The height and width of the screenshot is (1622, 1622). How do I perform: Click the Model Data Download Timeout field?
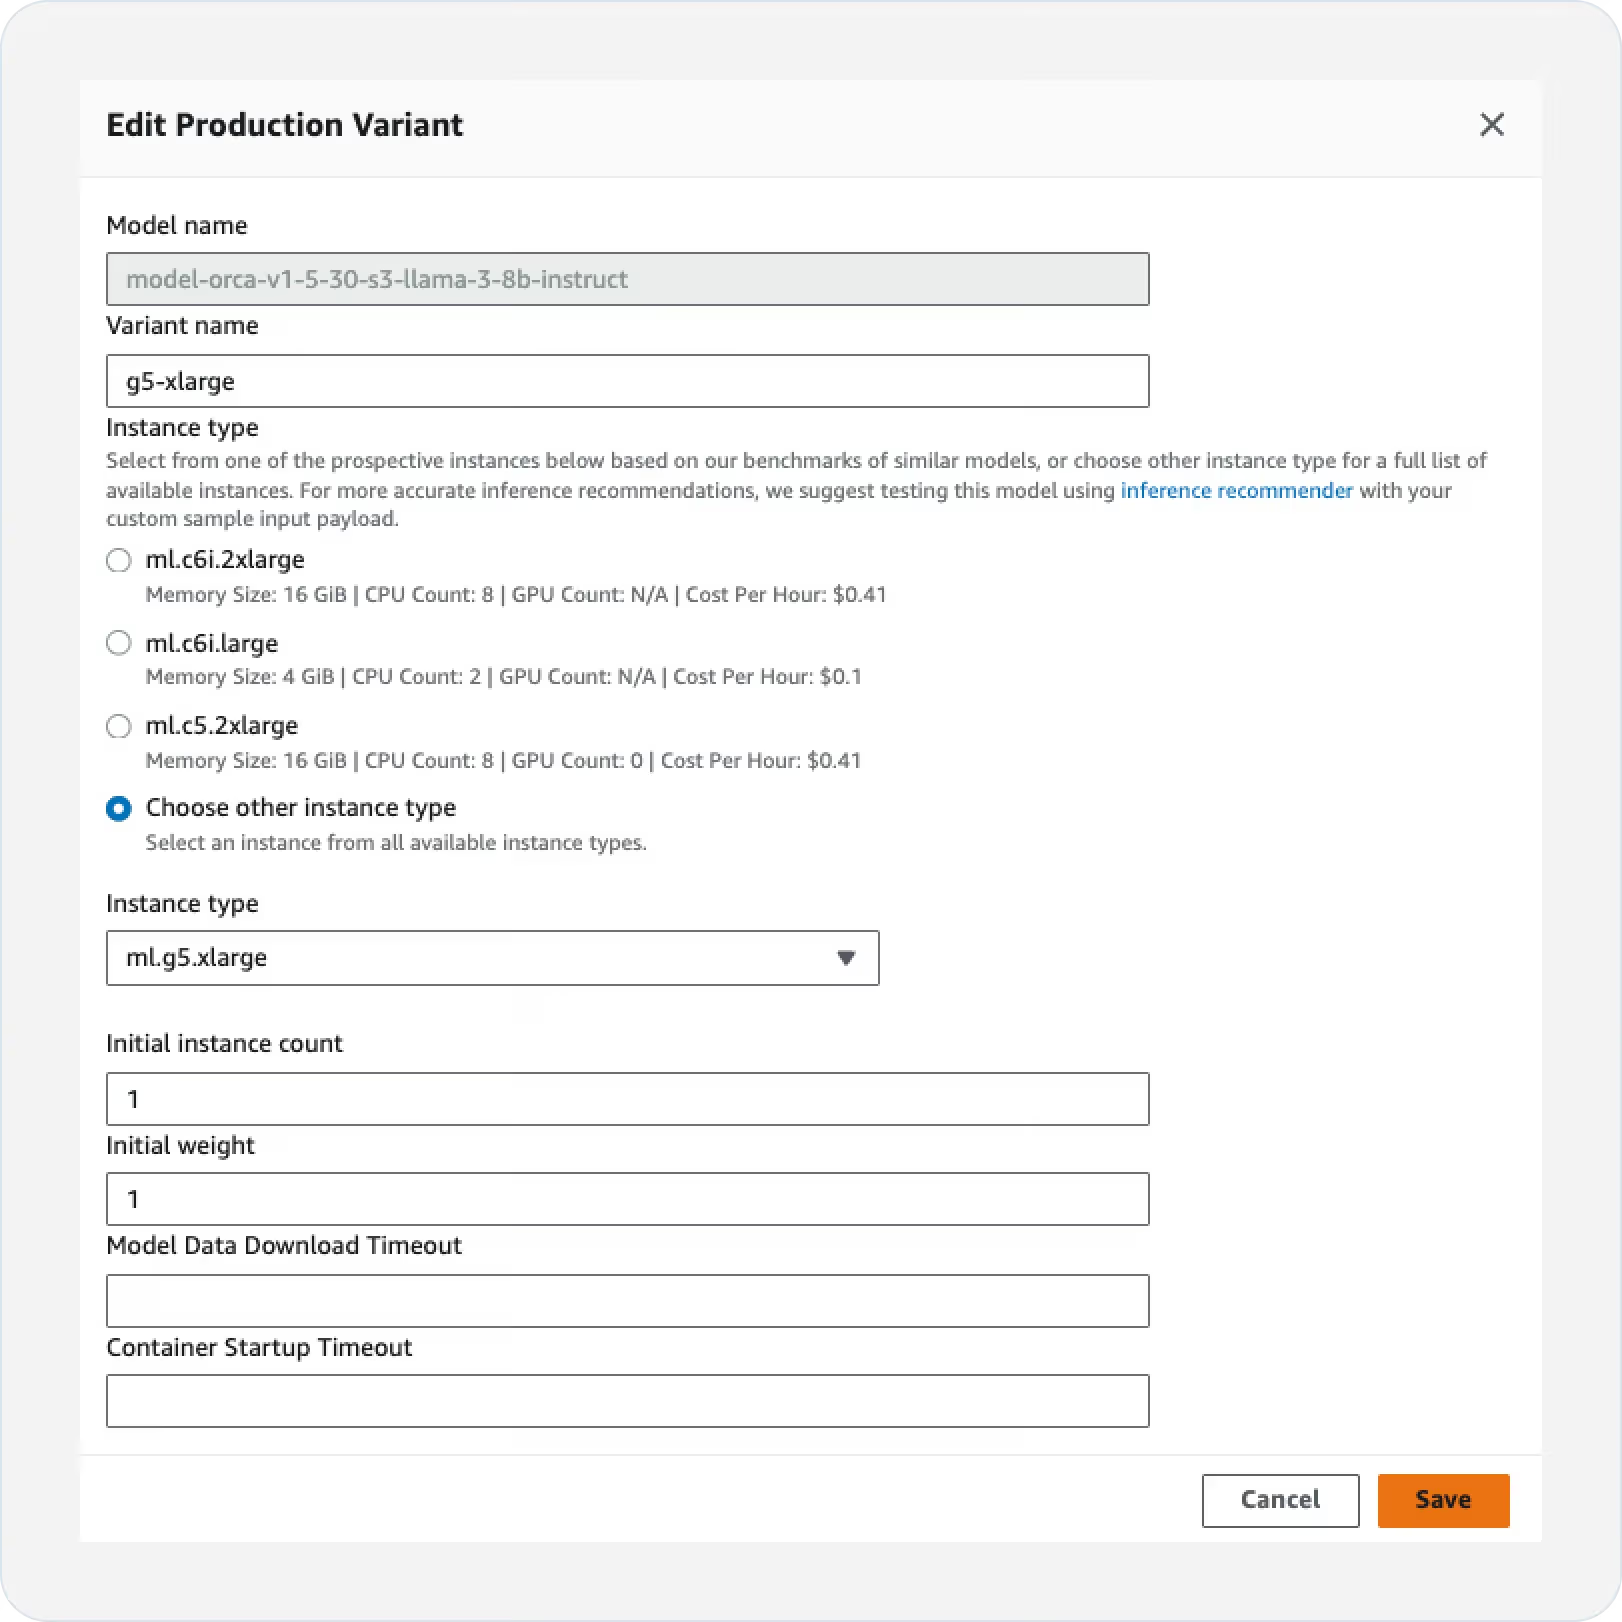click(627, 1301)
